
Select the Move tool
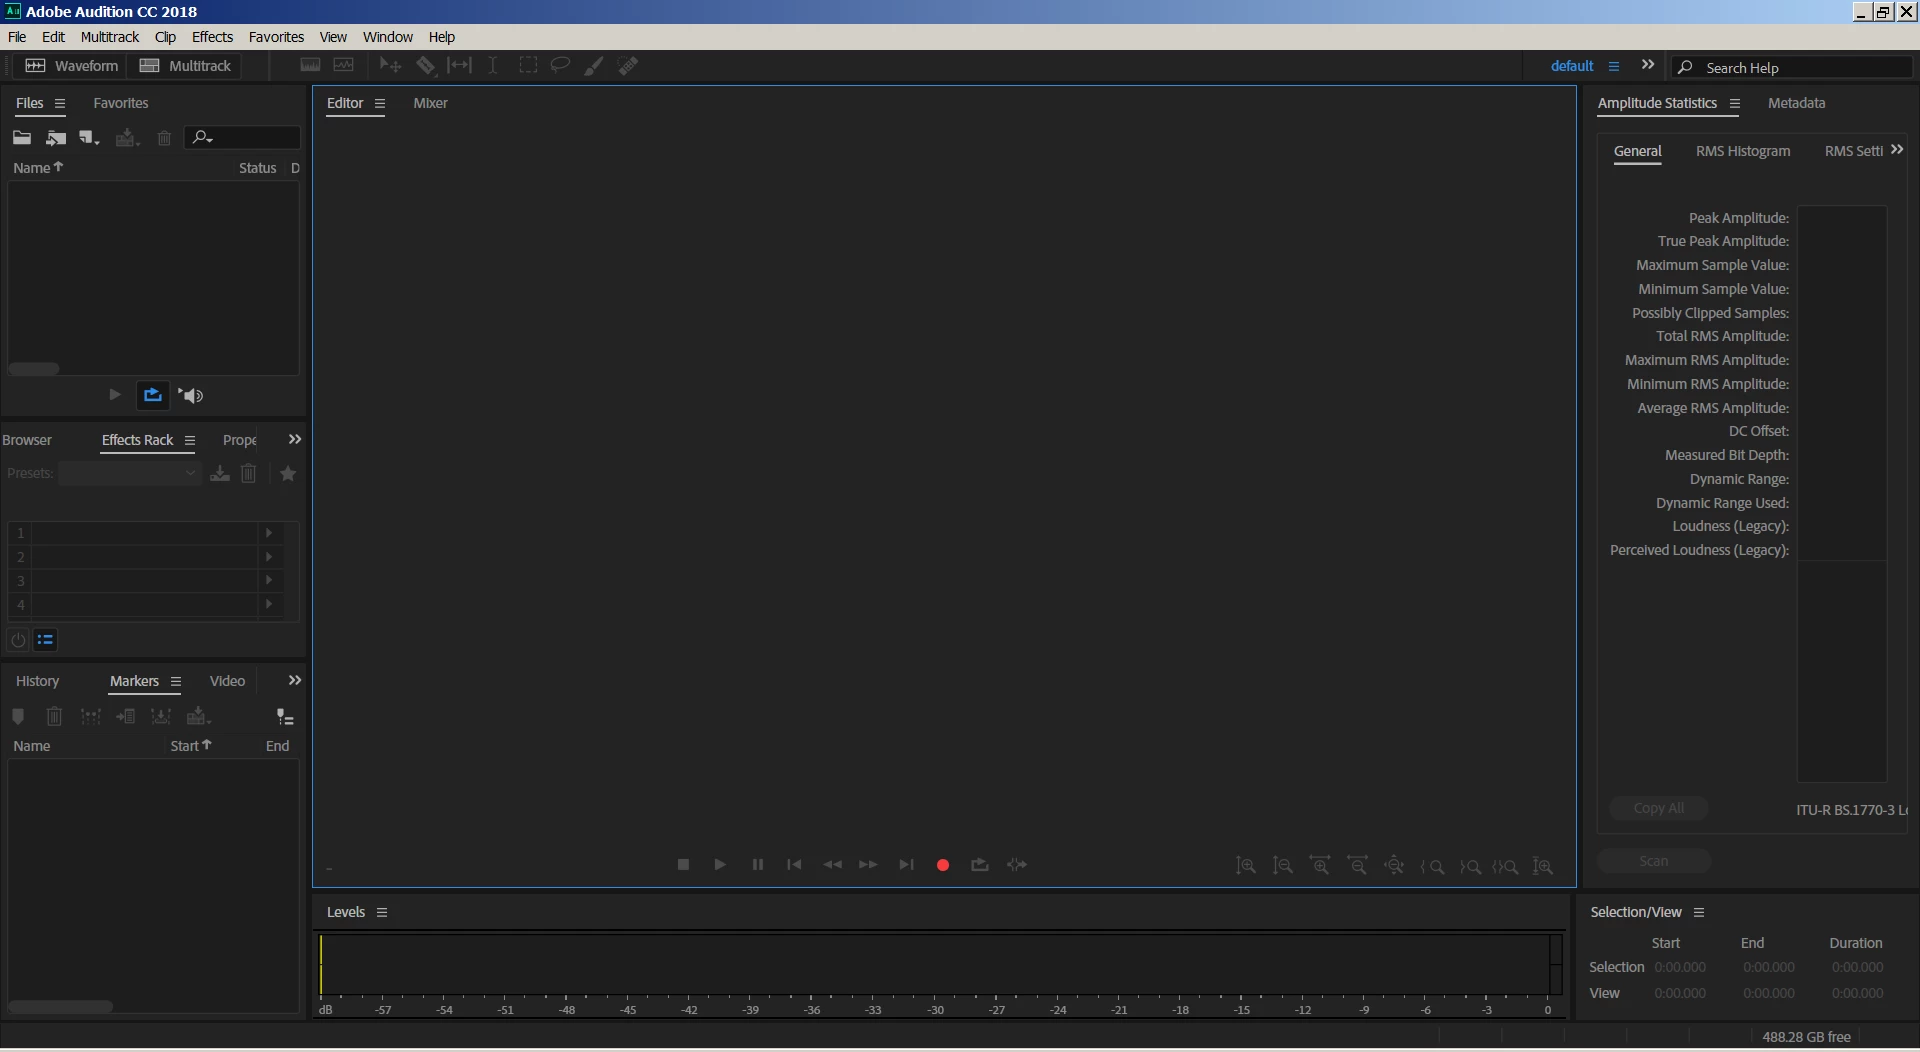pos(390,66)
